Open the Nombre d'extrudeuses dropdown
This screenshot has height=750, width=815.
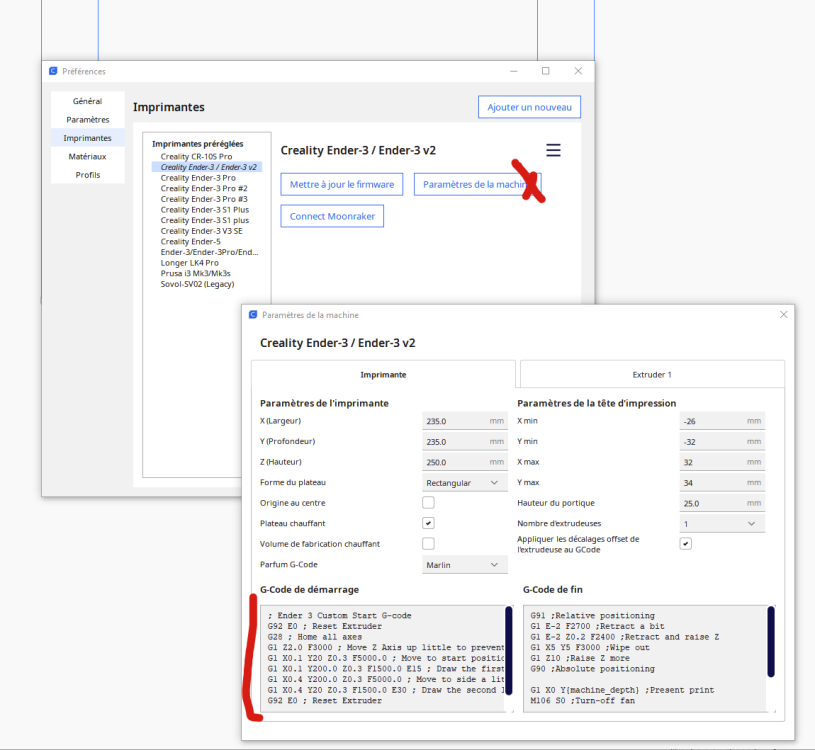click(x=722, y=523)
